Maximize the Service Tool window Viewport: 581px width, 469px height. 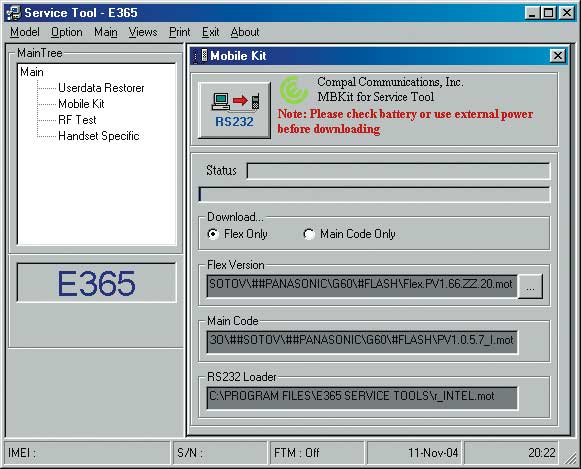click(548, 13)
